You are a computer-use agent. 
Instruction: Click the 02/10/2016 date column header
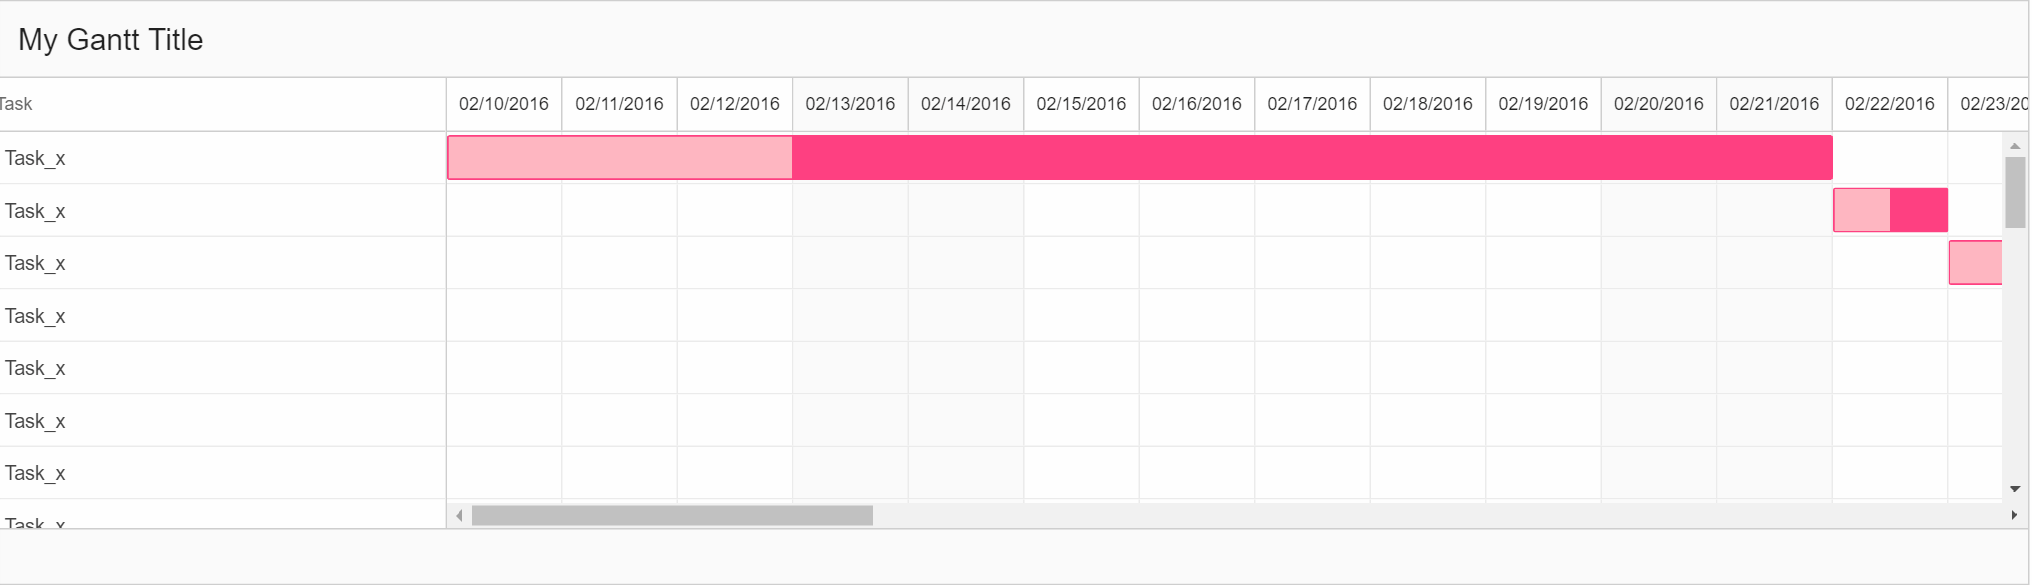tap(504, 104)
